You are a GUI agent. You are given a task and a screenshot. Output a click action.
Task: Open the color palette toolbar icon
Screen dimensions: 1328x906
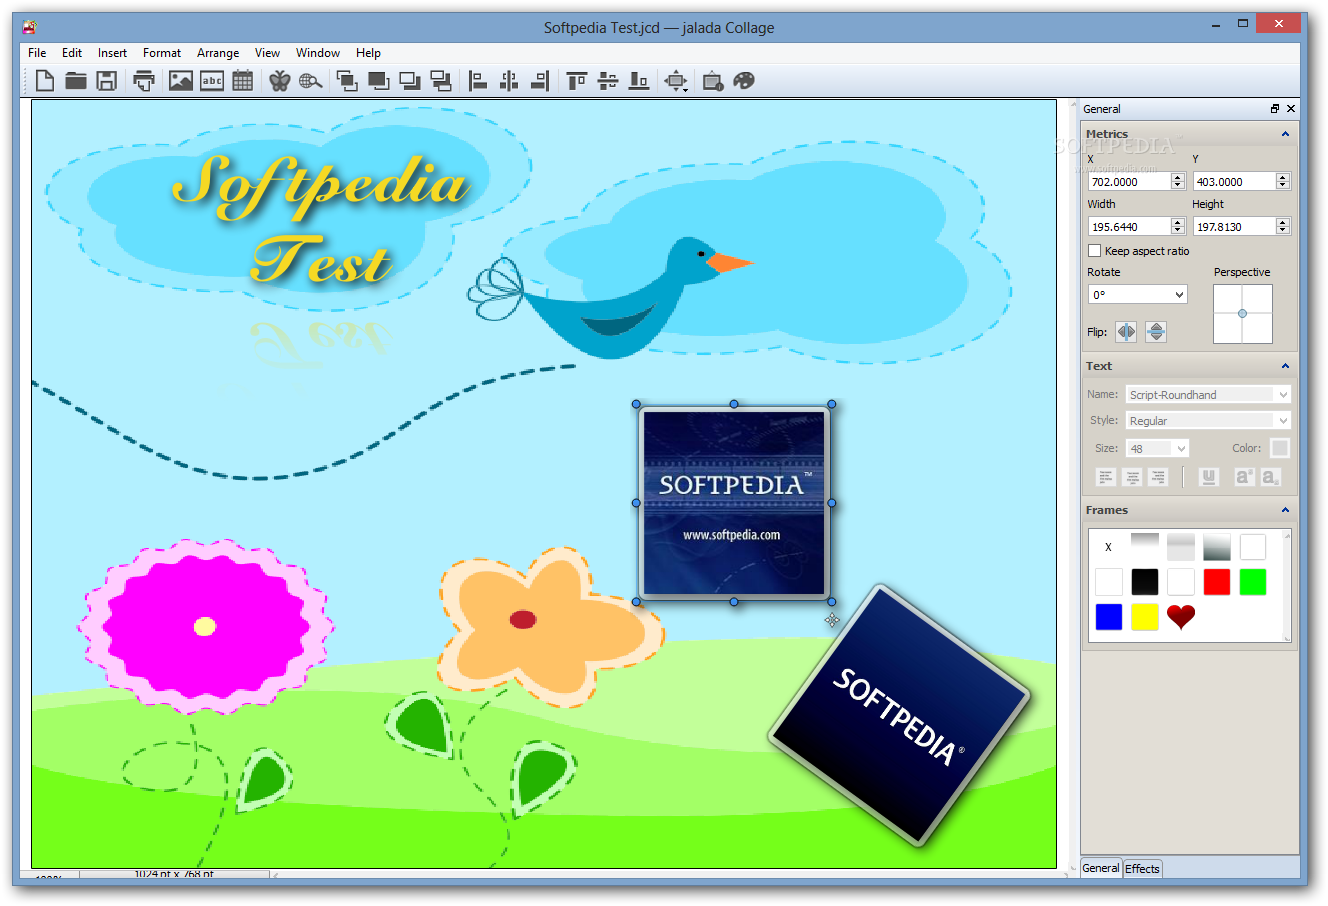click(744, 81)
